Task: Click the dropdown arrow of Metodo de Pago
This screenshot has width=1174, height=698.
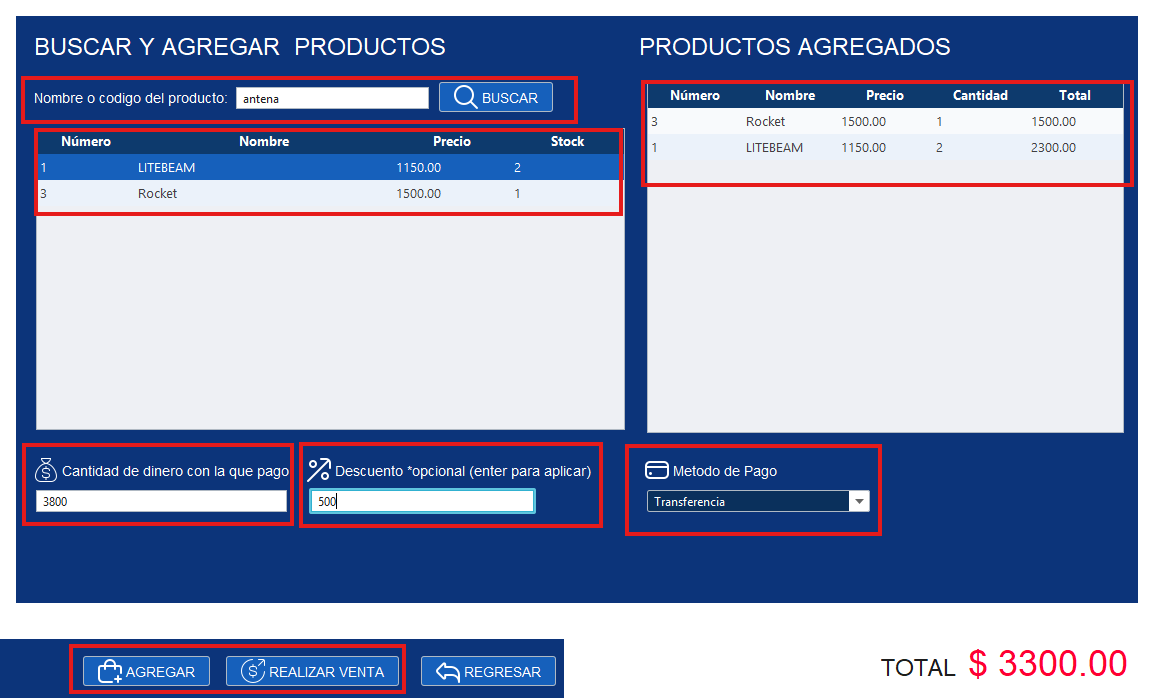Action: (x=859, y=501)
